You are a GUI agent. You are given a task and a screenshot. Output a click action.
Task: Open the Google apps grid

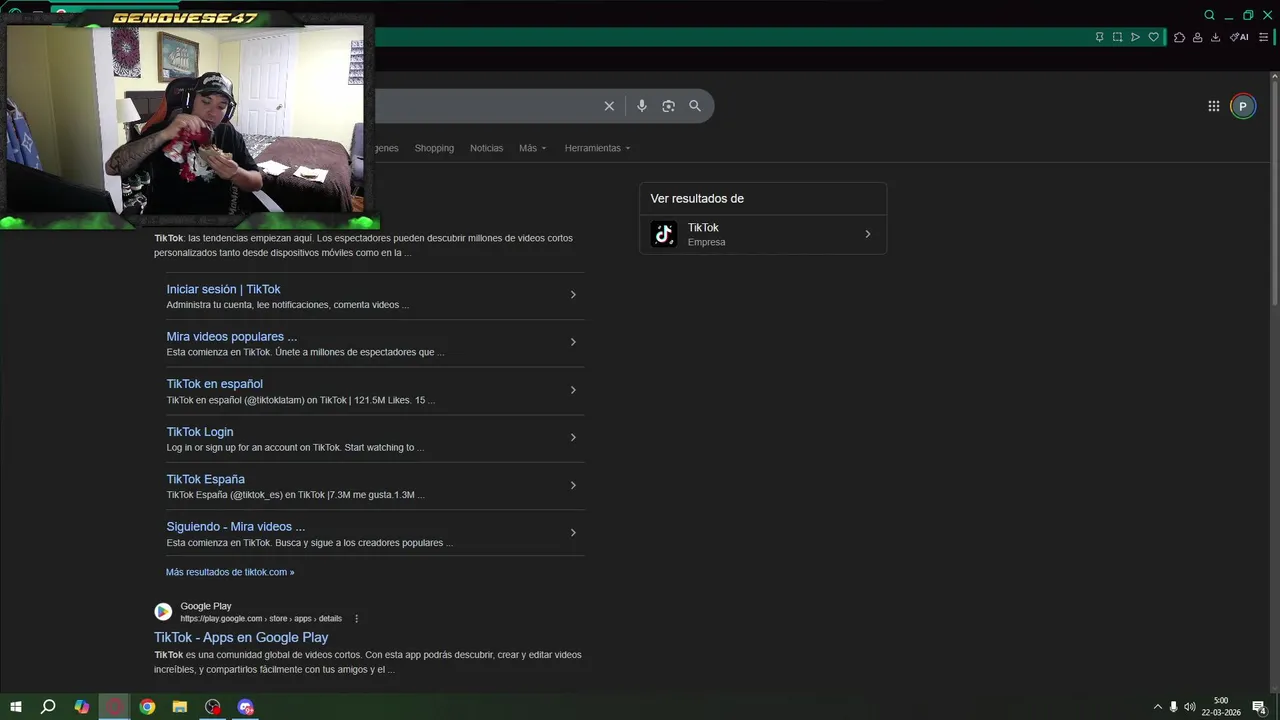[1213, 106]
